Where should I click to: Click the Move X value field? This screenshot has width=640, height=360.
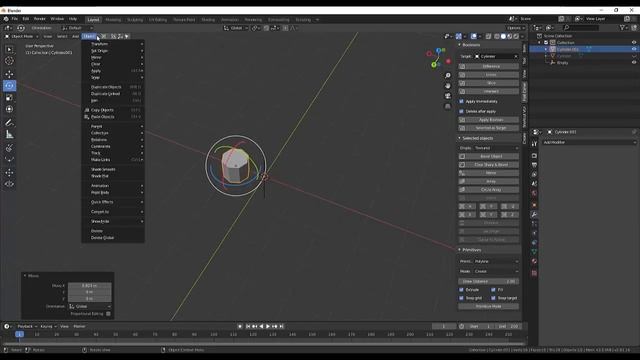click(x=90, y=286)
